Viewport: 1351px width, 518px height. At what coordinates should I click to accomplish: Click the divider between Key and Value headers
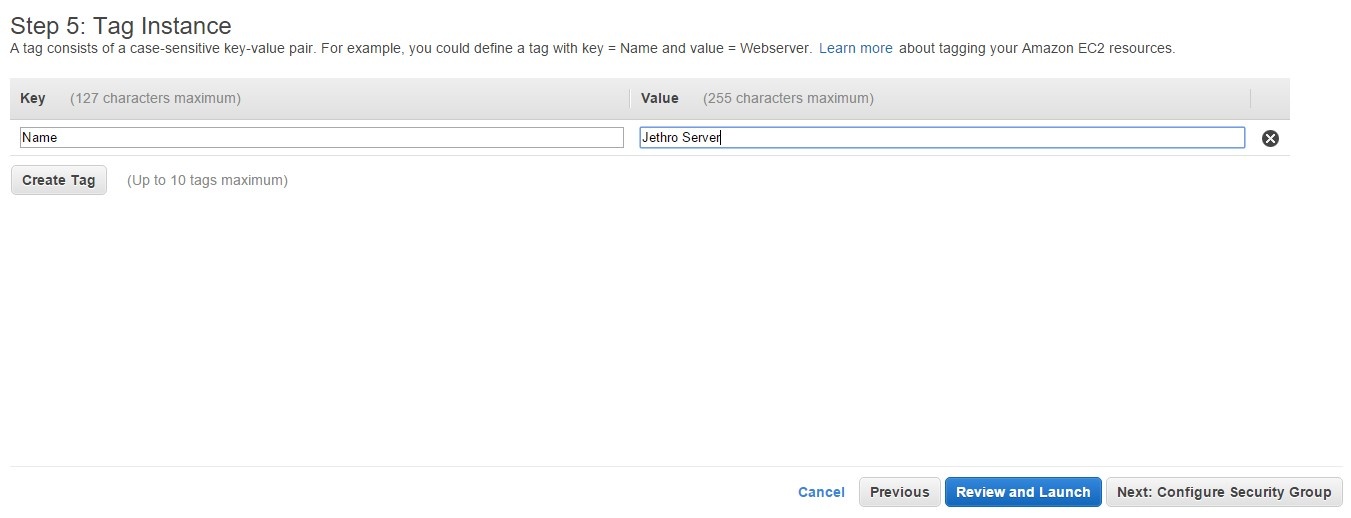coord(630,98)
